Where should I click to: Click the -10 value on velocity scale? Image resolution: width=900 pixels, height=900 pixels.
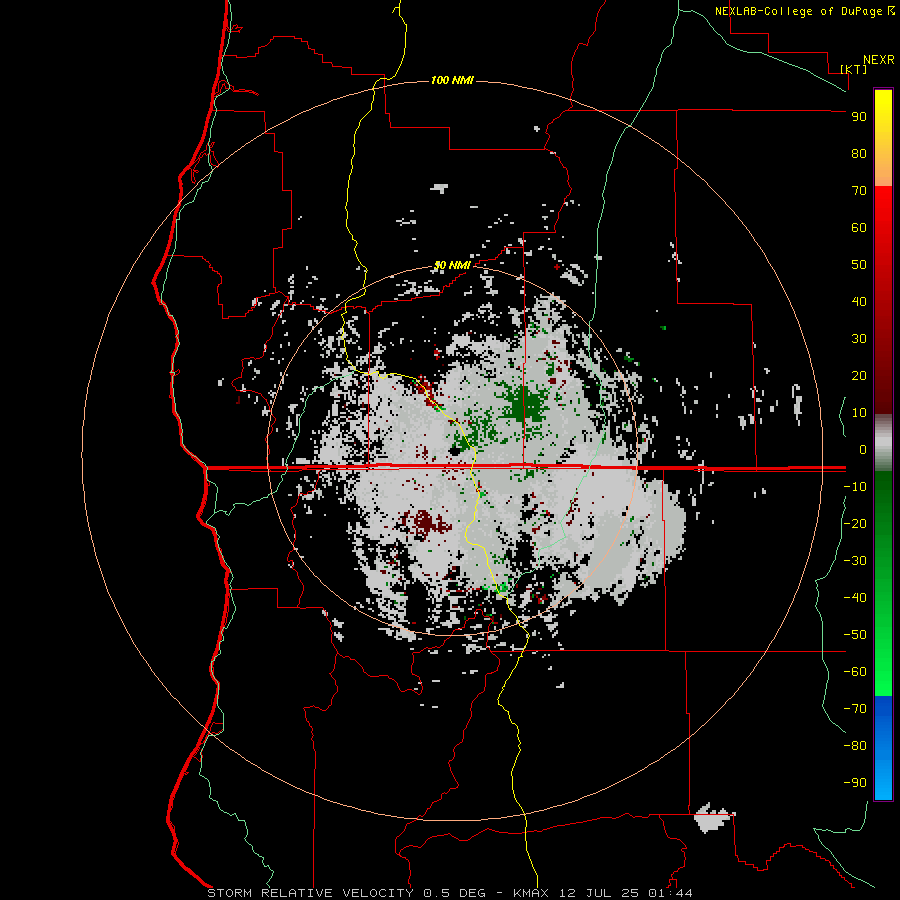(x=855, y=487)
